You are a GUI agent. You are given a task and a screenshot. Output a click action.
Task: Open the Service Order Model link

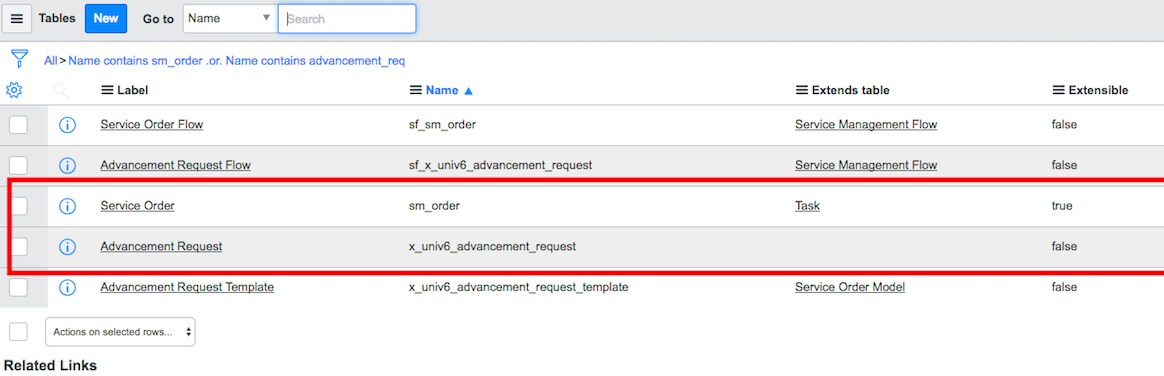click(x=850, y=287)
